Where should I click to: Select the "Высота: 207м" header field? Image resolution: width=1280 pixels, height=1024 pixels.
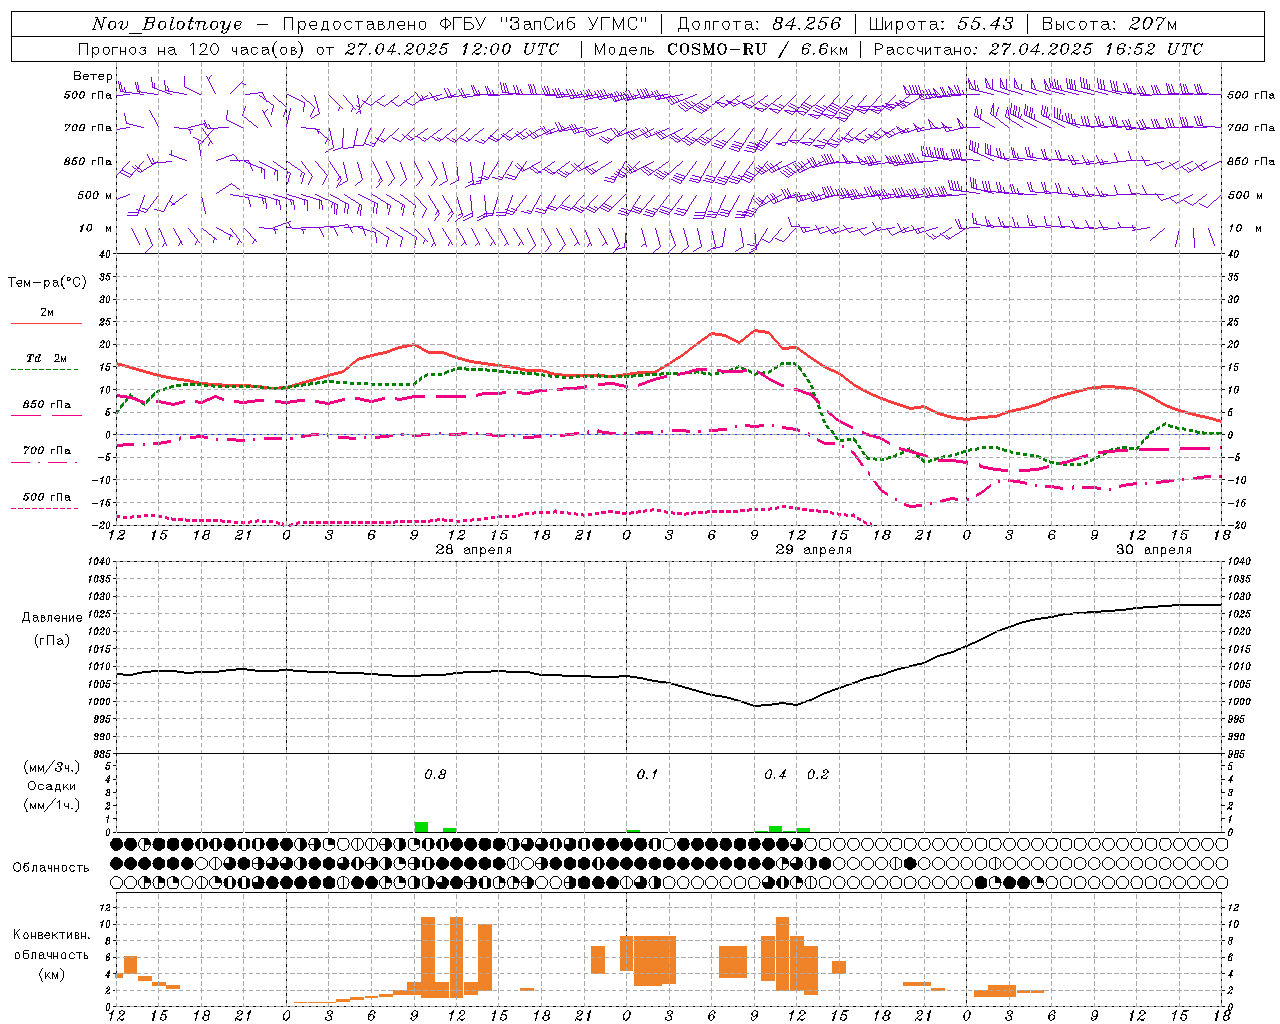(1109, 24)
